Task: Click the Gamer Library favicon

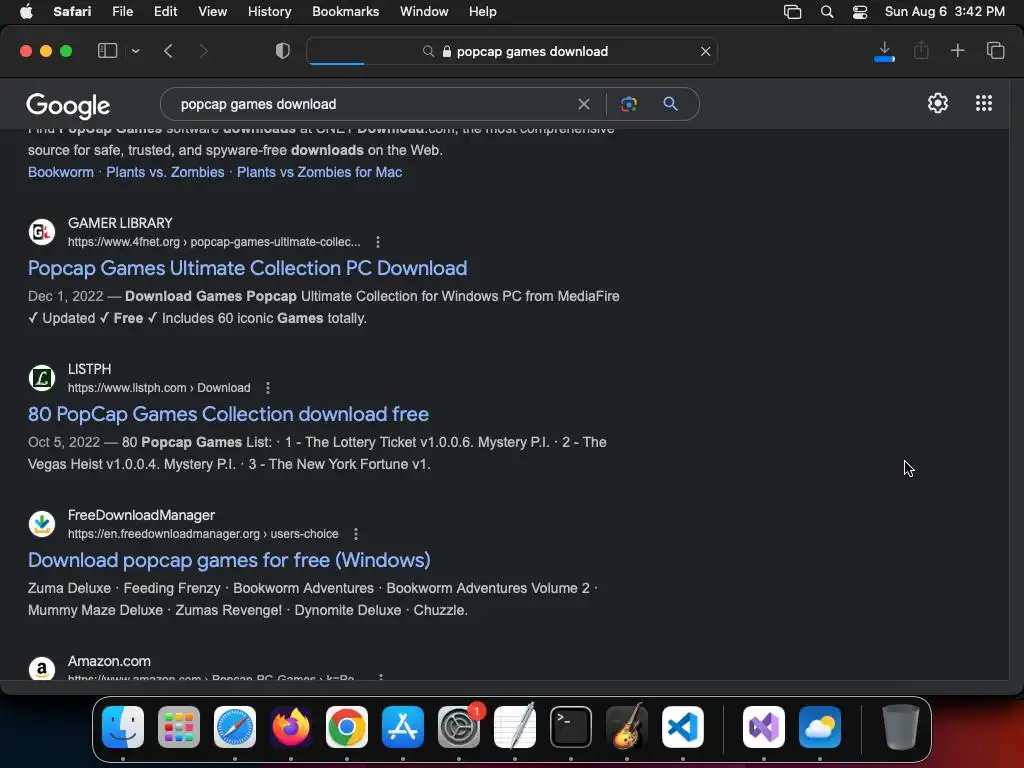Action: click(42, 232)
